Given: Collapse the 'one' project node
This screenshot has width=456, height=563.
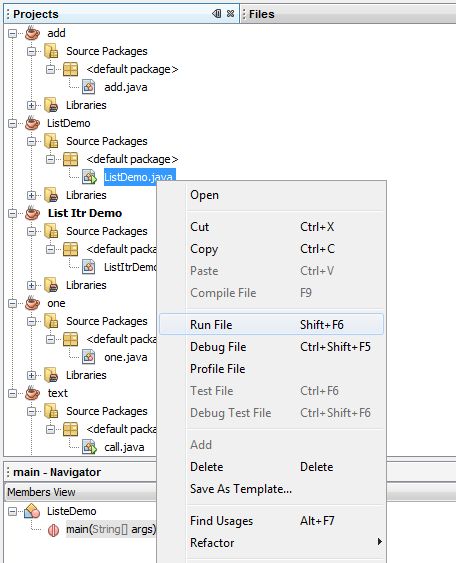Looking at the screenshot, I should pos(13,303).
